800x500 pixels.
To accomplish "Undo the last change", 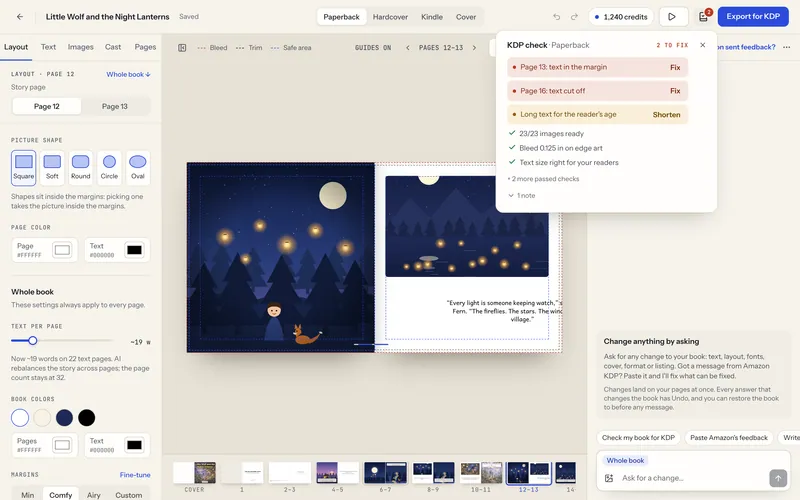I will click(x=557, y=17).
